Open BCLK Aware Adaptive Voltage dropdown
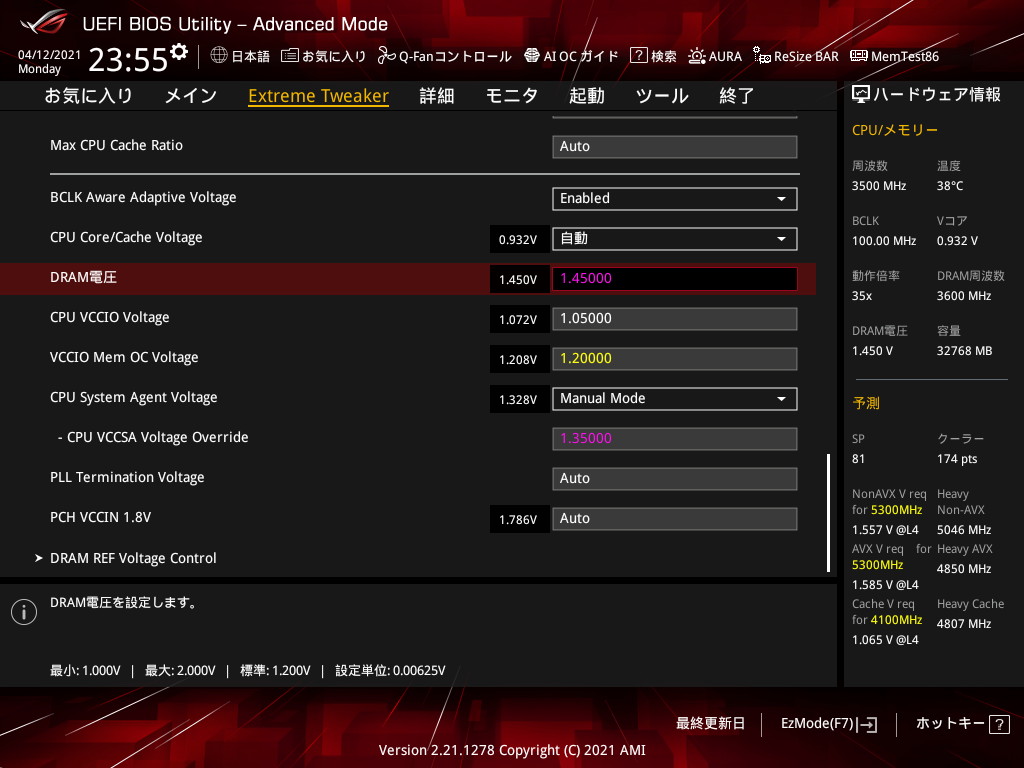The image size is (1024, 768). click(x=675, y=199)
